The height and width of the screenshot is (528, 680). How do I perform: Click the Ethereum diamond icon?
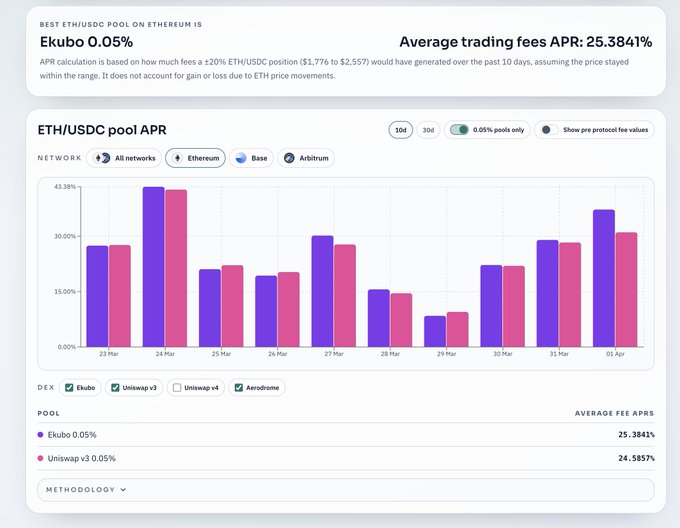177,158
